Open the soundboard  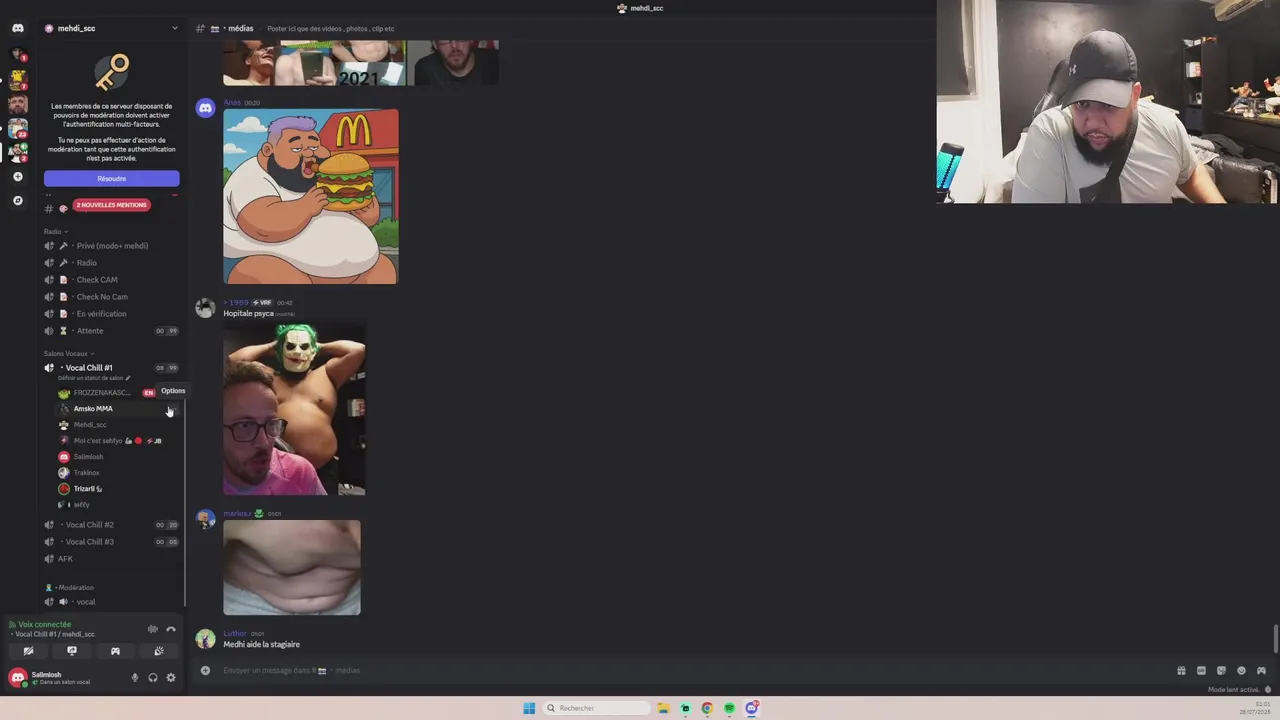(159, 651)
